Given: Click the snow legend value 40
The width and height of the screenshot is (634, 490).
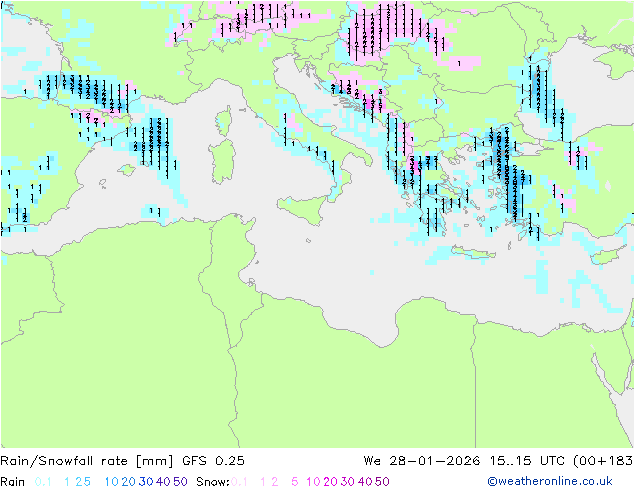Looking at the screenshot, I should tap(365, 482).
